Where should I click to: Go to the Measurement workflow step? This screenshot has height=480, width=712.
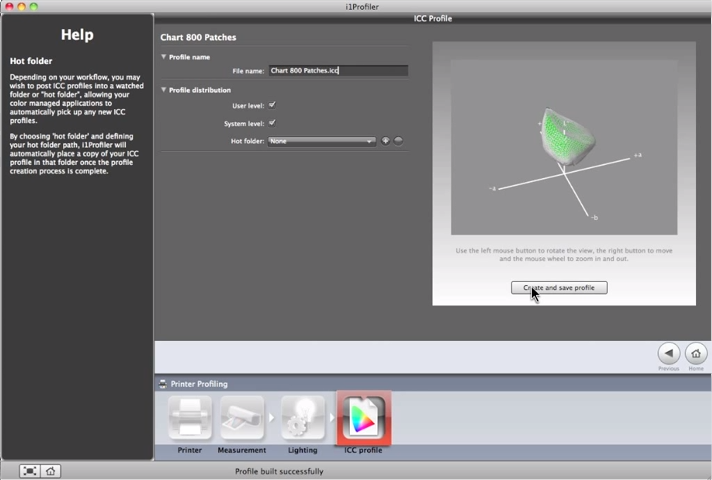click(241, 418)
